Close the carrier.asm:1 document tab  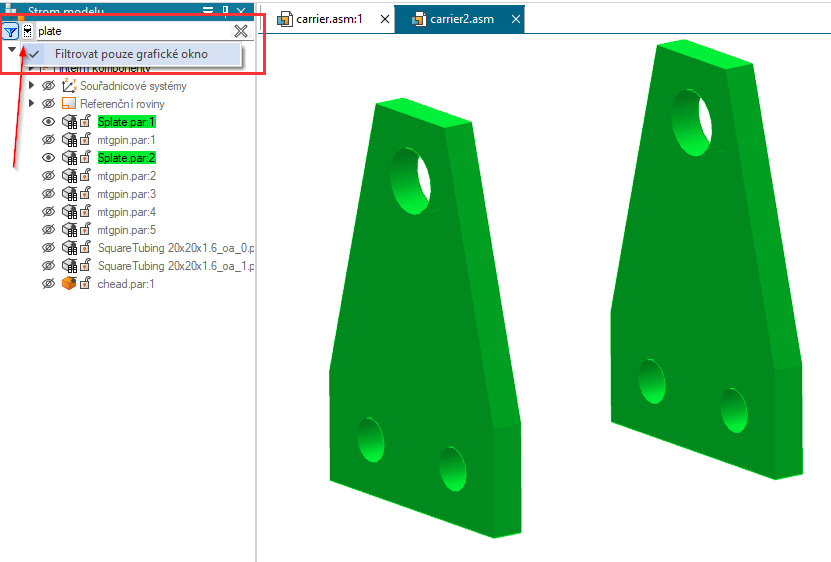pos(385,19)
